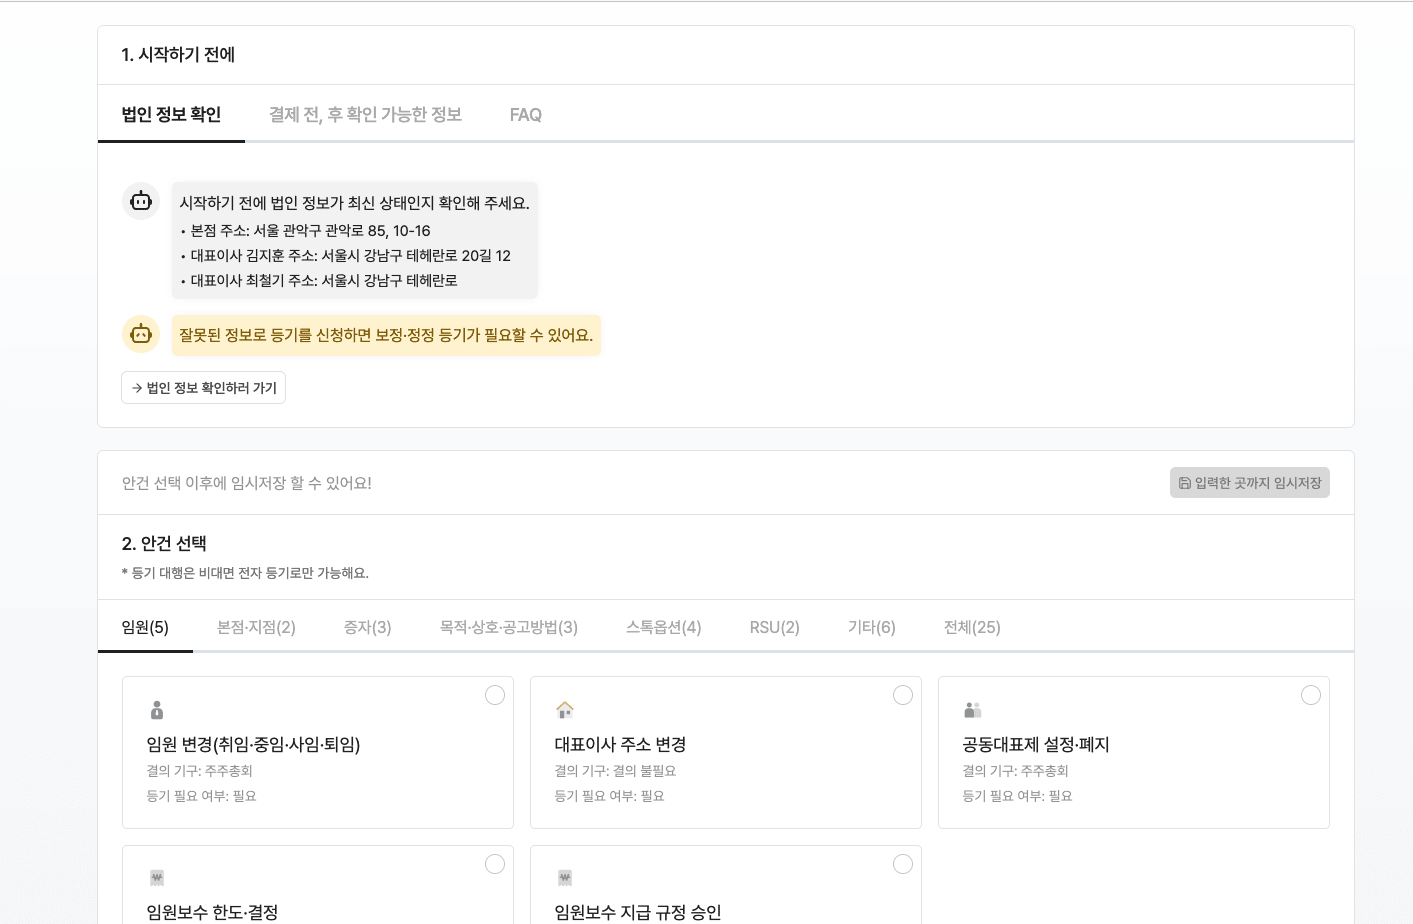Switch to the 스톡옵션(4) tab
The image size is (1413, 924).
point(664,627)
